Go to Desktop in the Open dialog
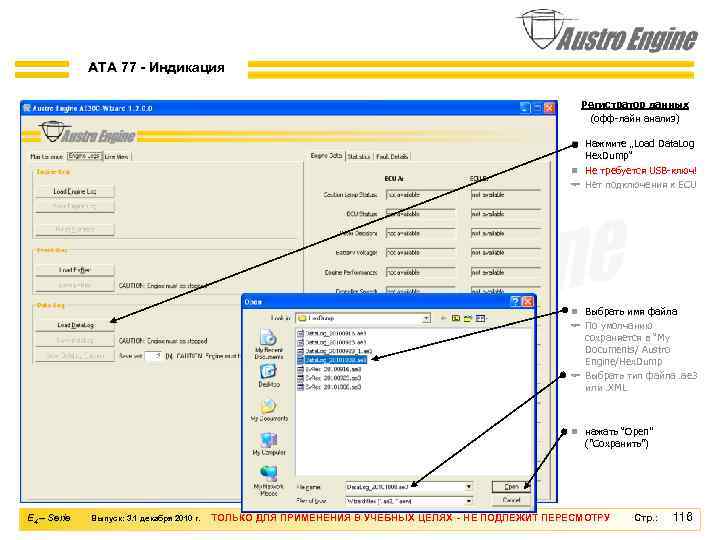The height and width of the screenshot is (540, 720). 269,377
